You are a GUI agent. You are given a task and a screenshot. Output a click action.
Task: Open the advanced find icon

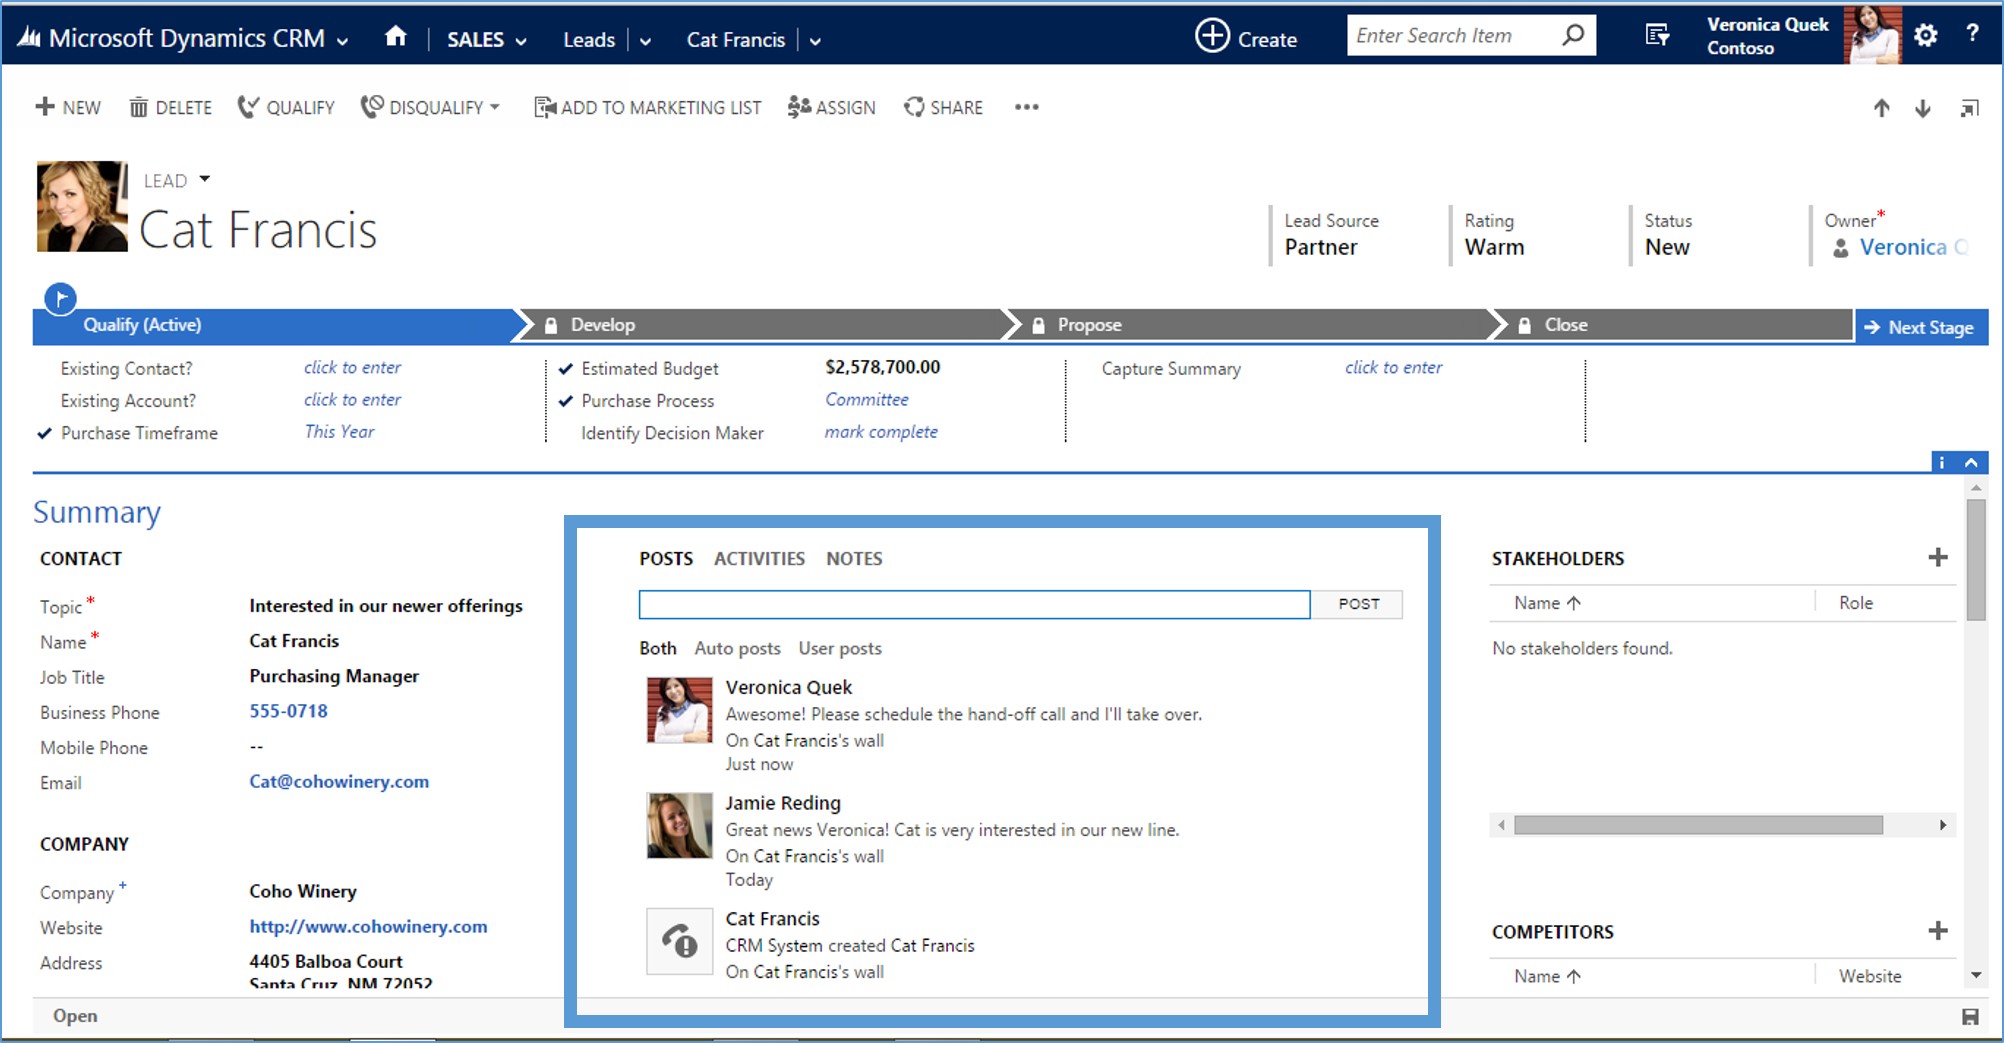click(x=1657, y=37)
